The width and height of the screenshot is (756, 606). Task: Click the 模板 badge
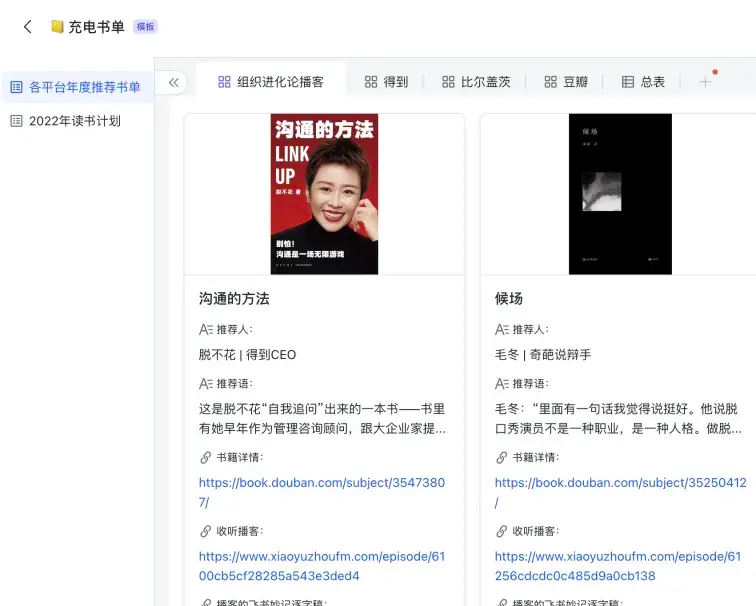click(x=145, y=27)
